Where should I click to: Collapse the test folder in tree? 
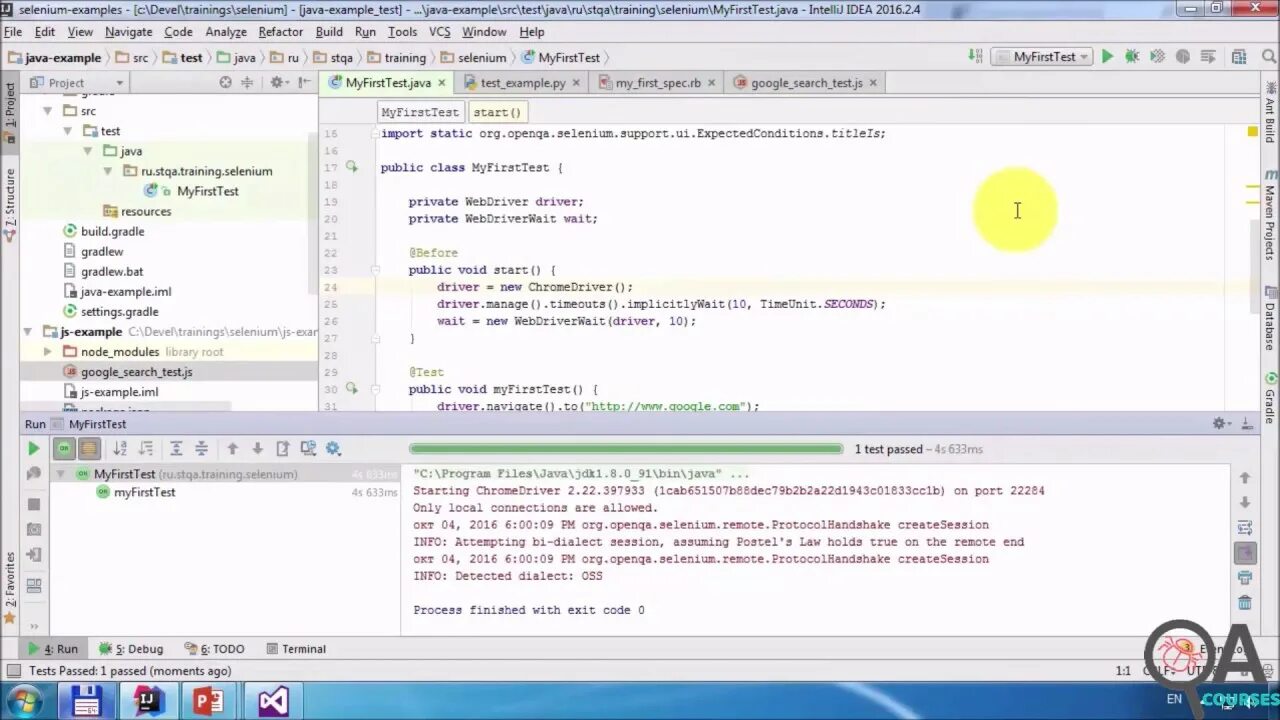(x=67, y=131)
